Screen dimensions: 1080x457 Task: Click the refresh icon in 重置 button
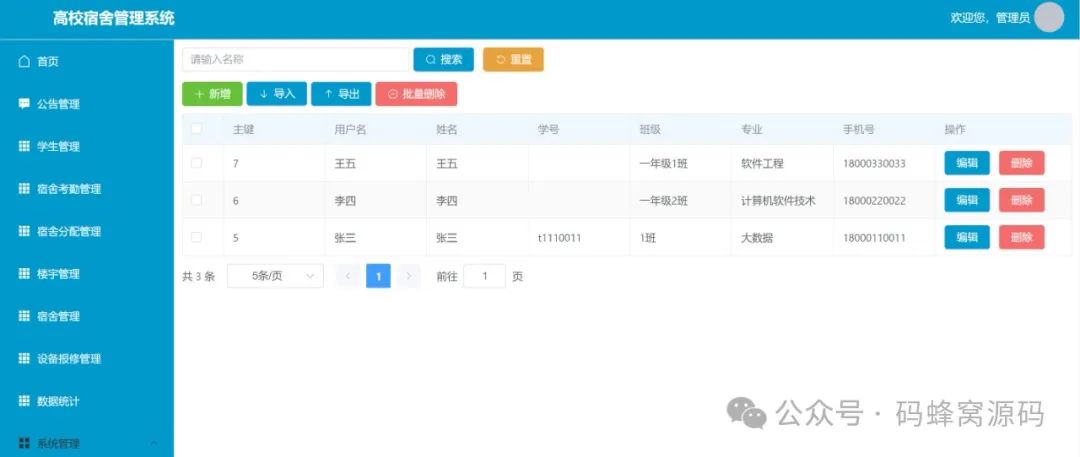point(501,60)
